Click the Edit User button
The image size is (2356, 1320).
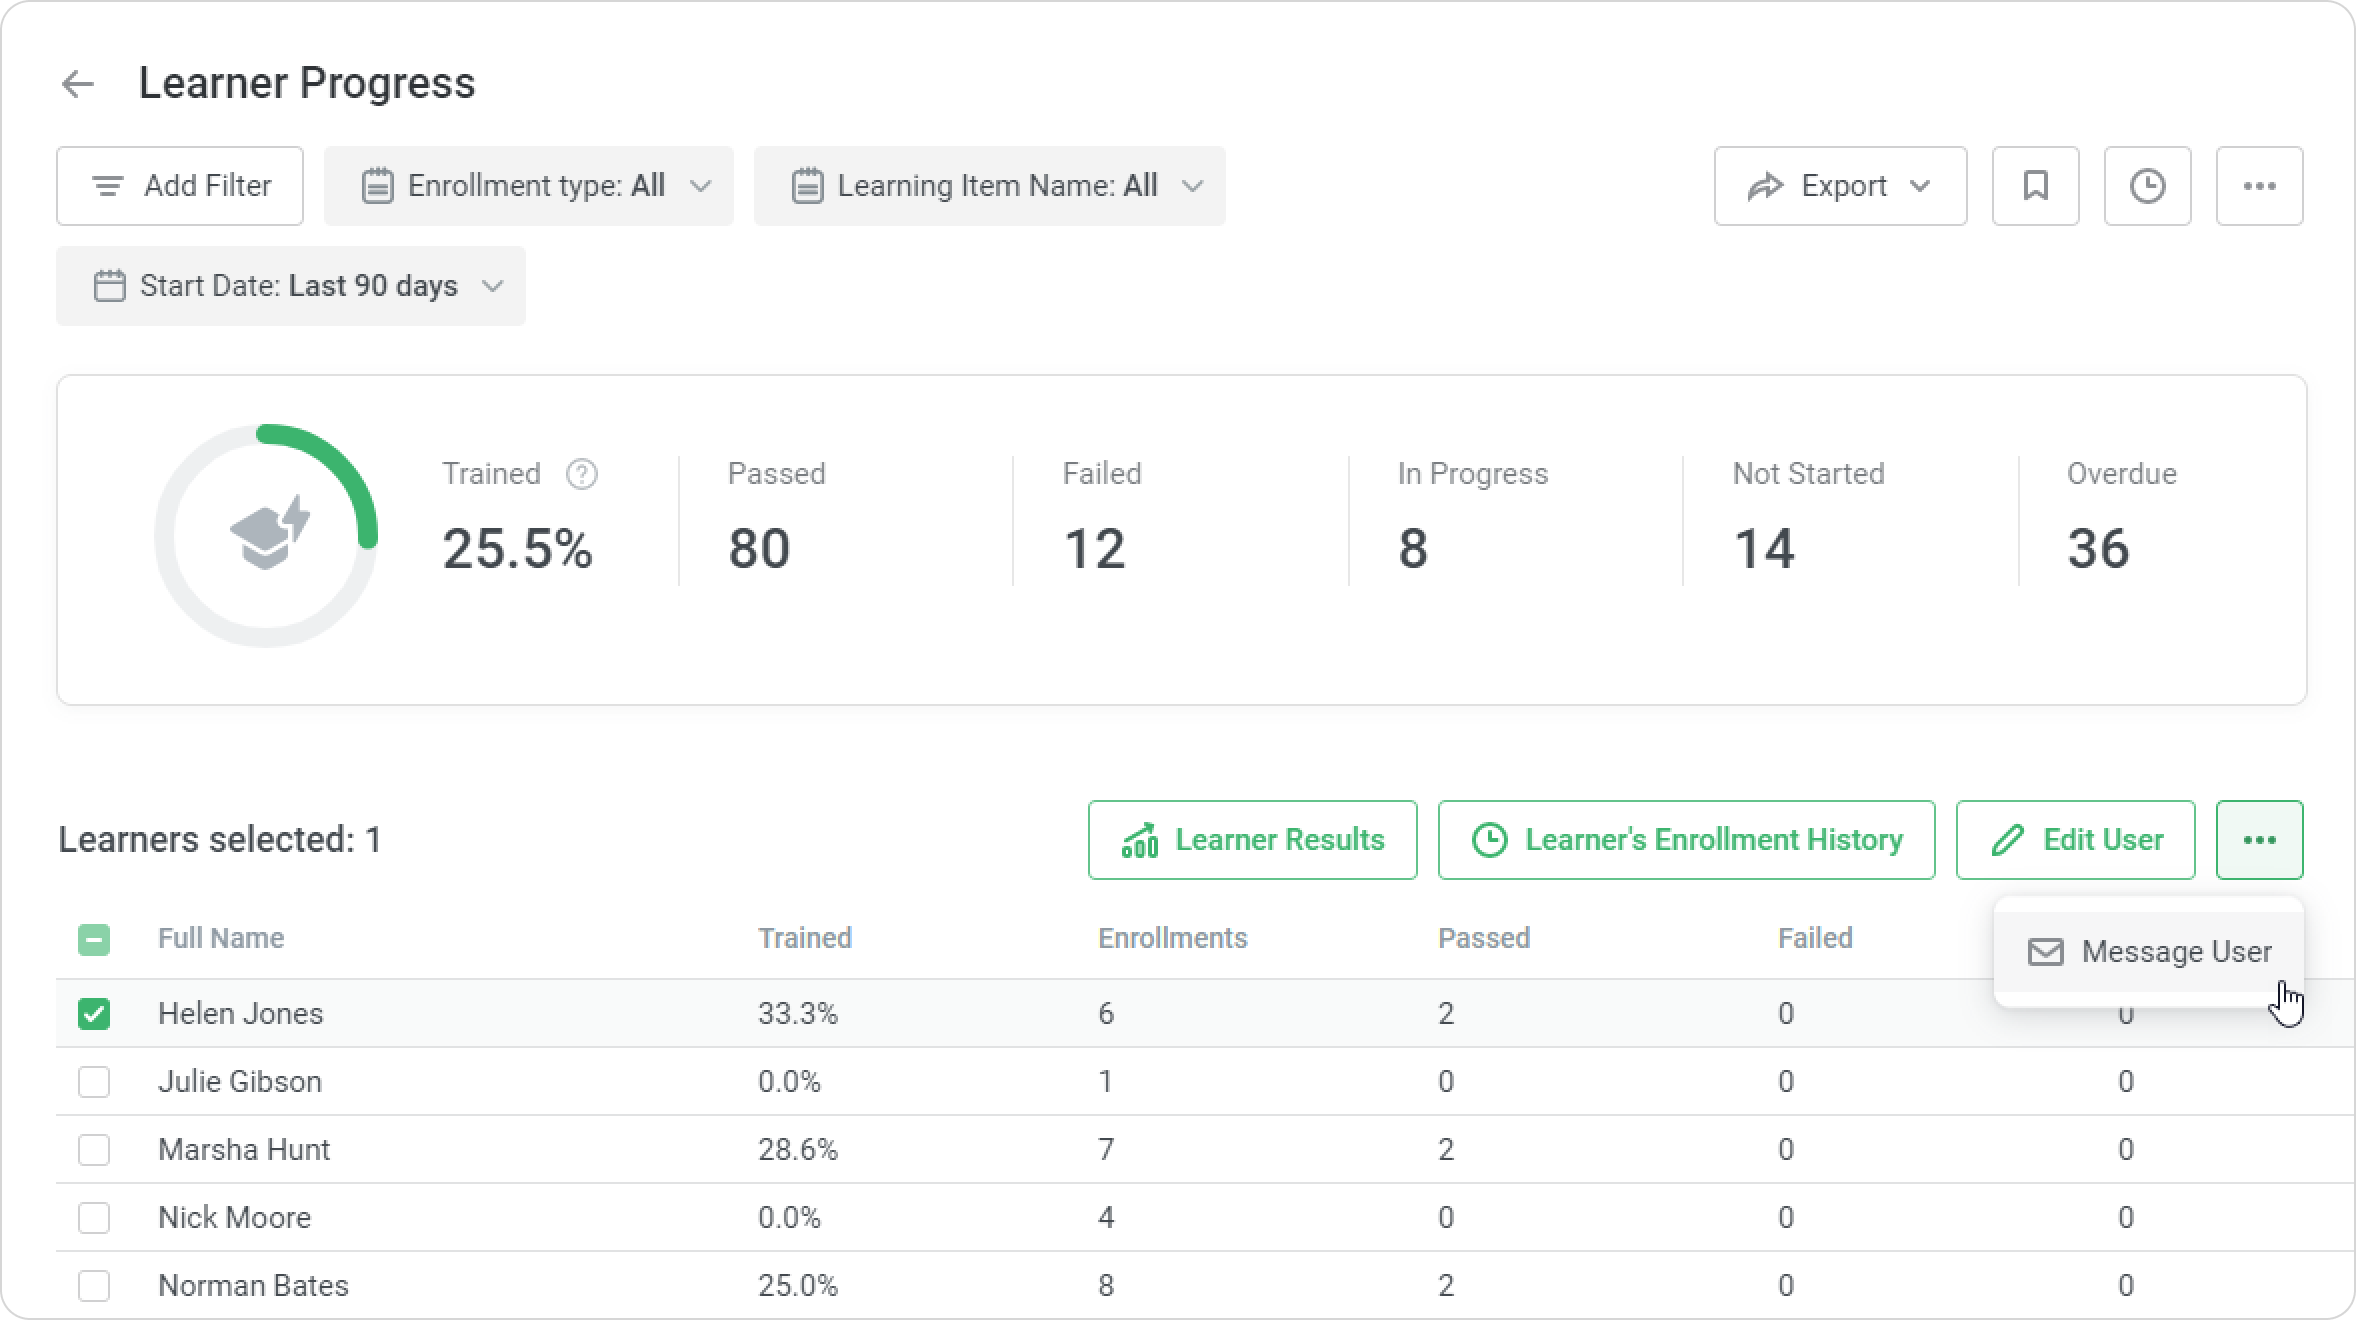pyautogui.click(x=2075, y=840)
